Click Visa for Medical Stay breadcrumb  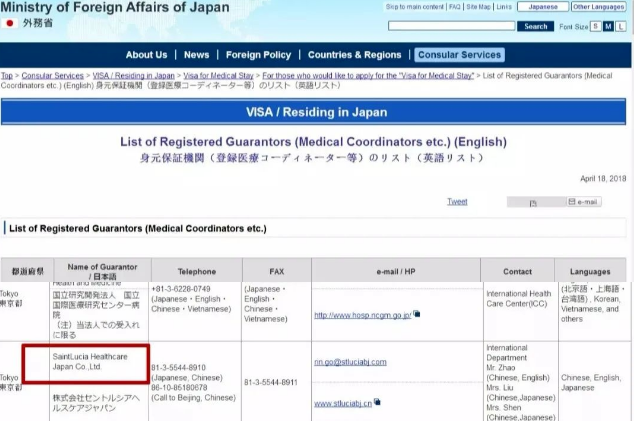pos(218,76)
